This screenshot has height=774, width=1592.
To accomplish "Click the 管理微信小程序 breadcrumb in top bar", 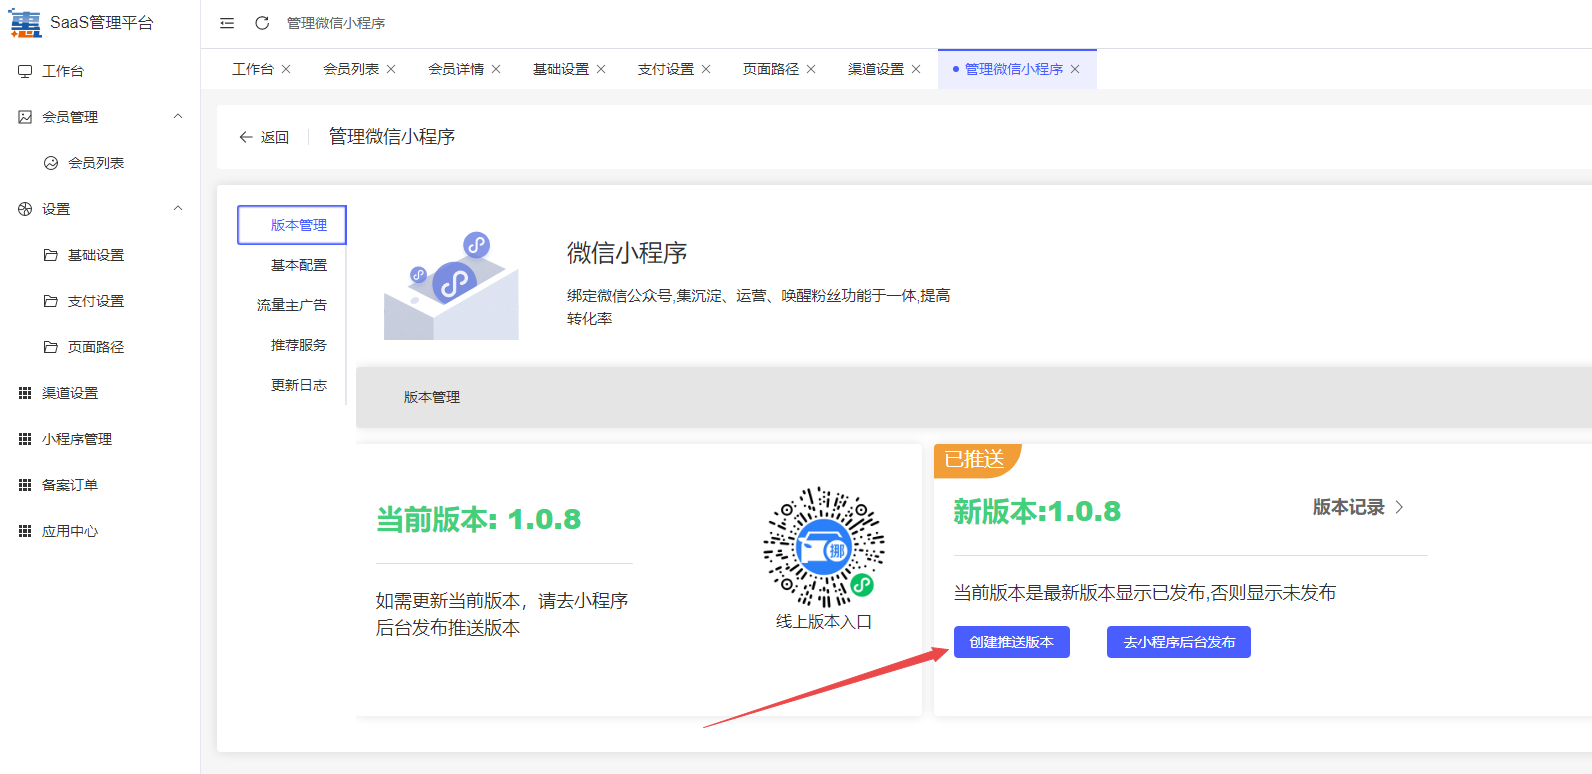I will click(336, 23).
